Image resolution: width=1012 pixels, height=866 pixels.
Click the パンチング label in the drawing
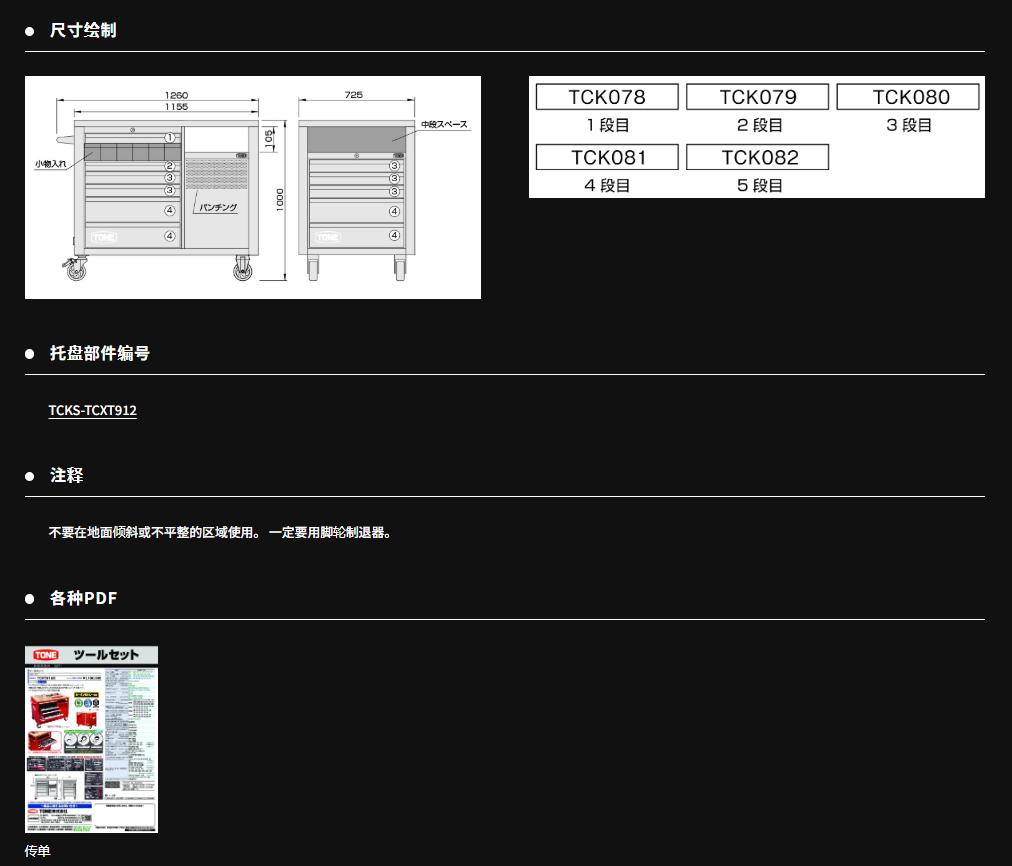[218, 207]
